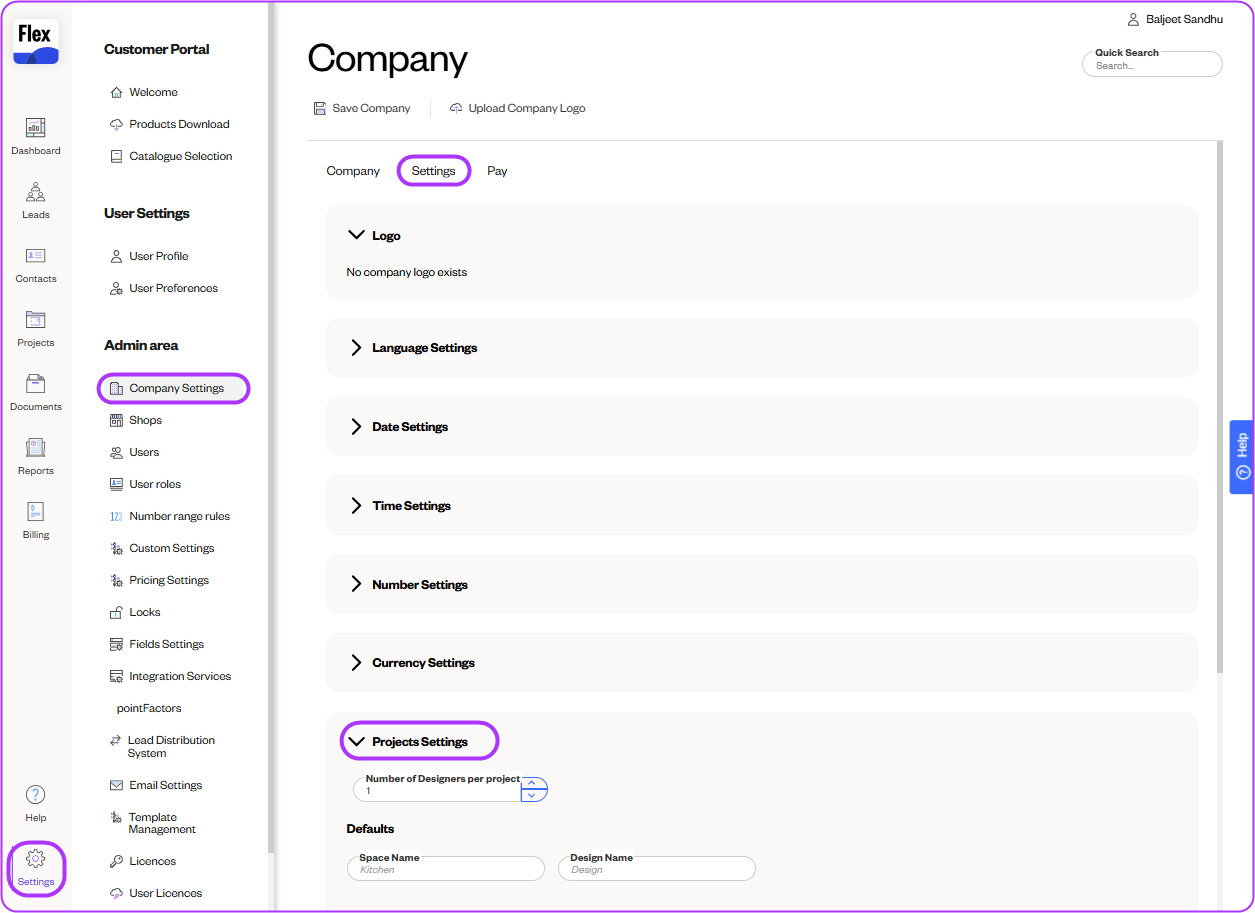This screenshot has width=1255, height=913.
Task: Click the Flex logo
Action: click(x=36, y=42)
